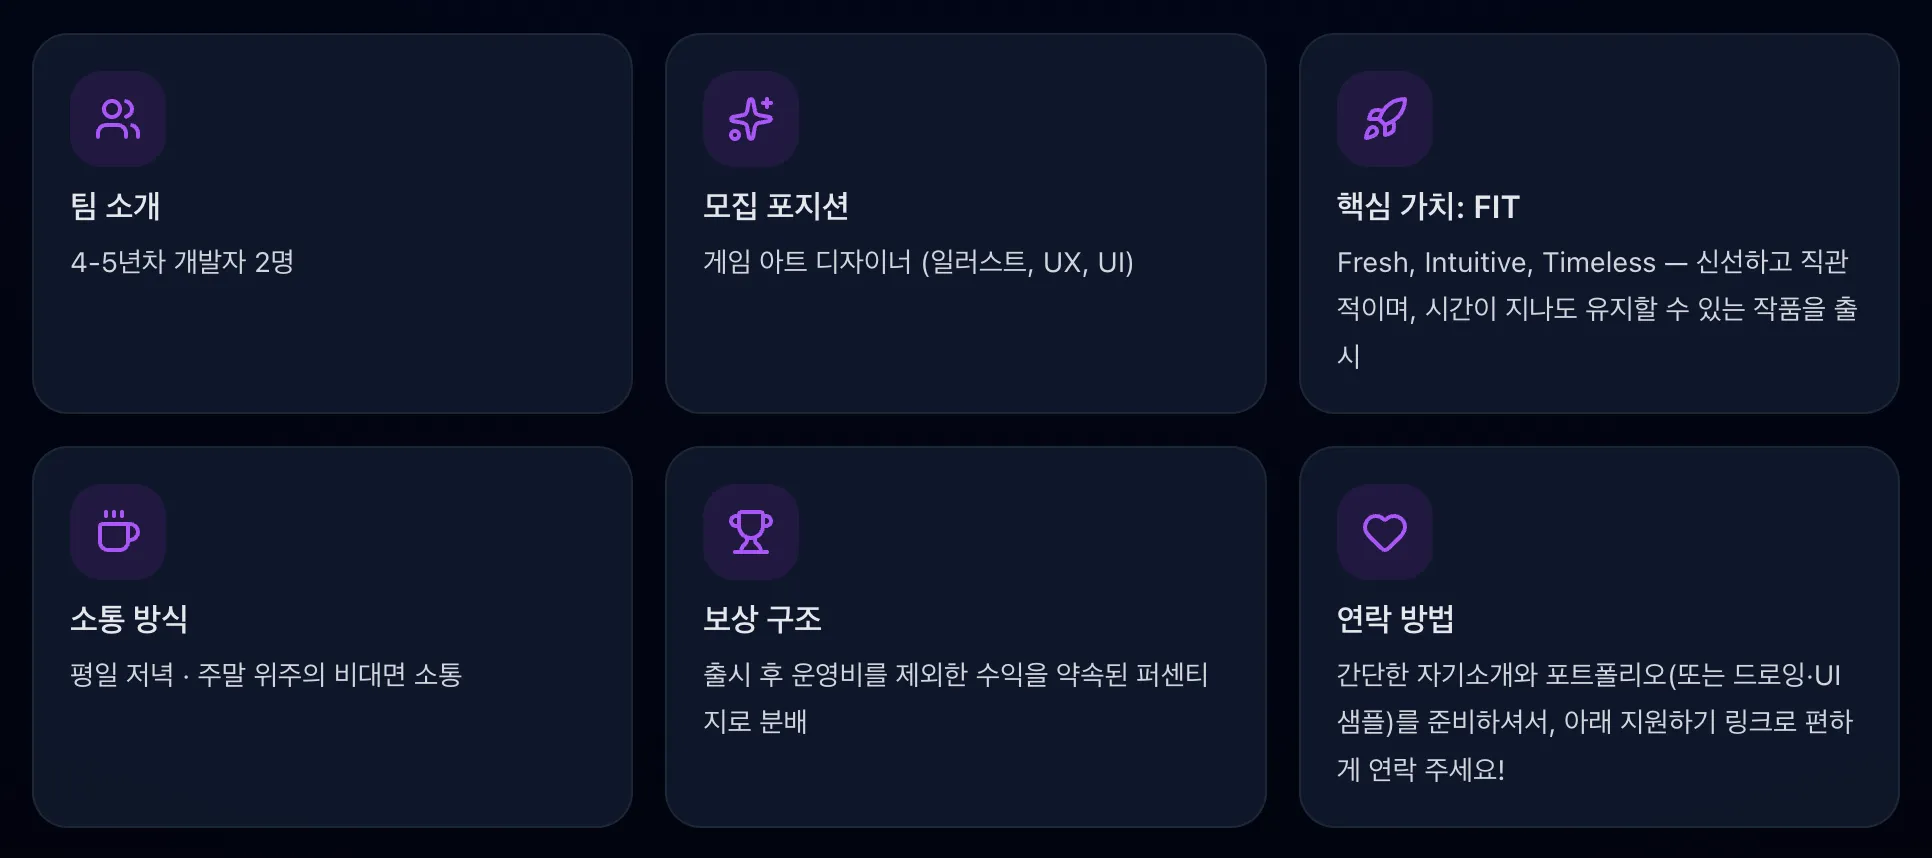
Task: Select the text 게임 아트 디자이너 (일러스트, UX, UI)
Action: tap(917, 263)
